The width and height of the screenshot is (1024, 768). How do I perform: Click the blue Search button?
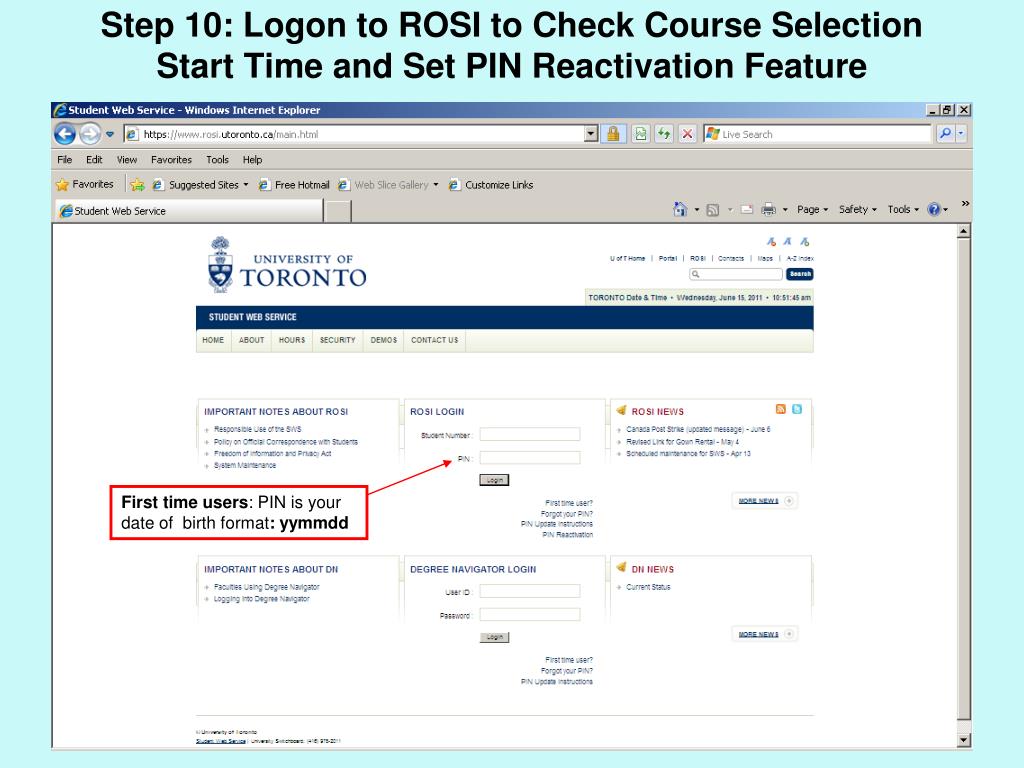coord(800,274)
